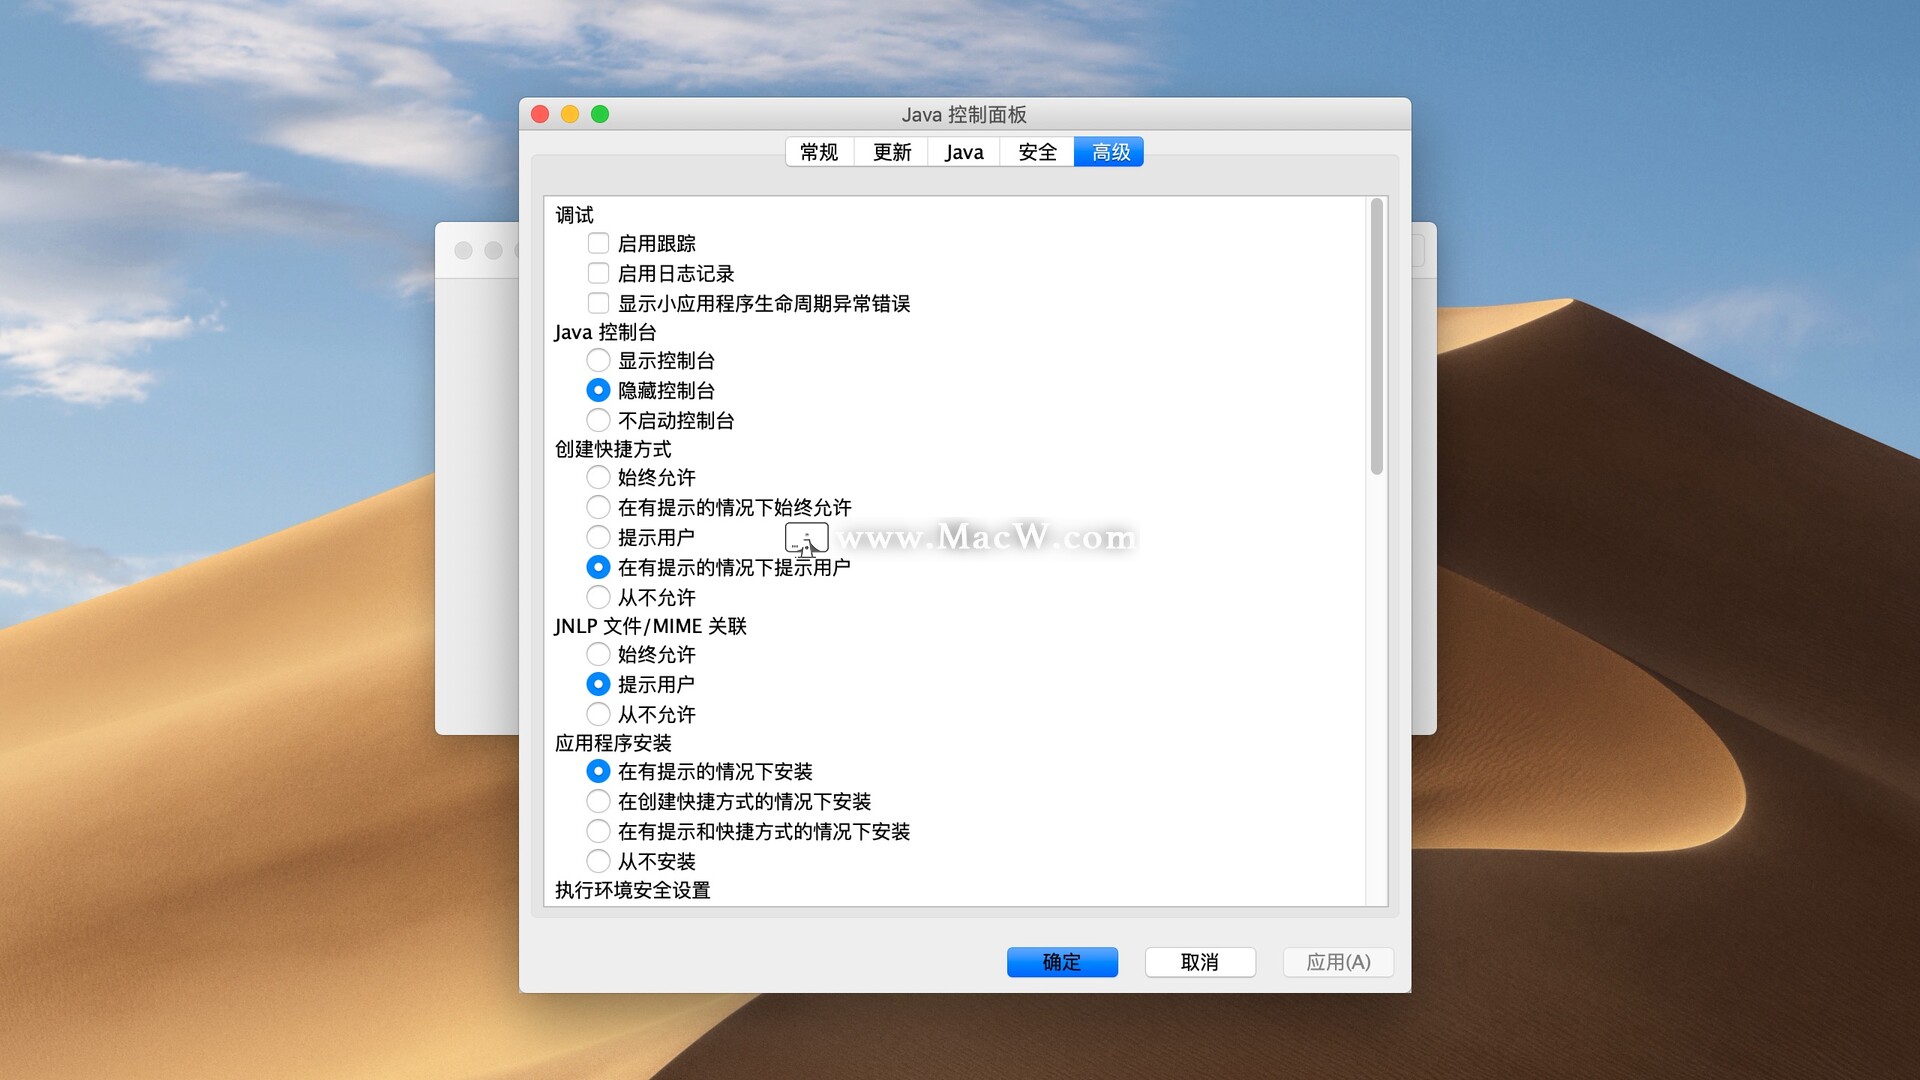The image size is (1920, 1080).
Task: Switch to the 常规 tab
Action: [819, 152]
